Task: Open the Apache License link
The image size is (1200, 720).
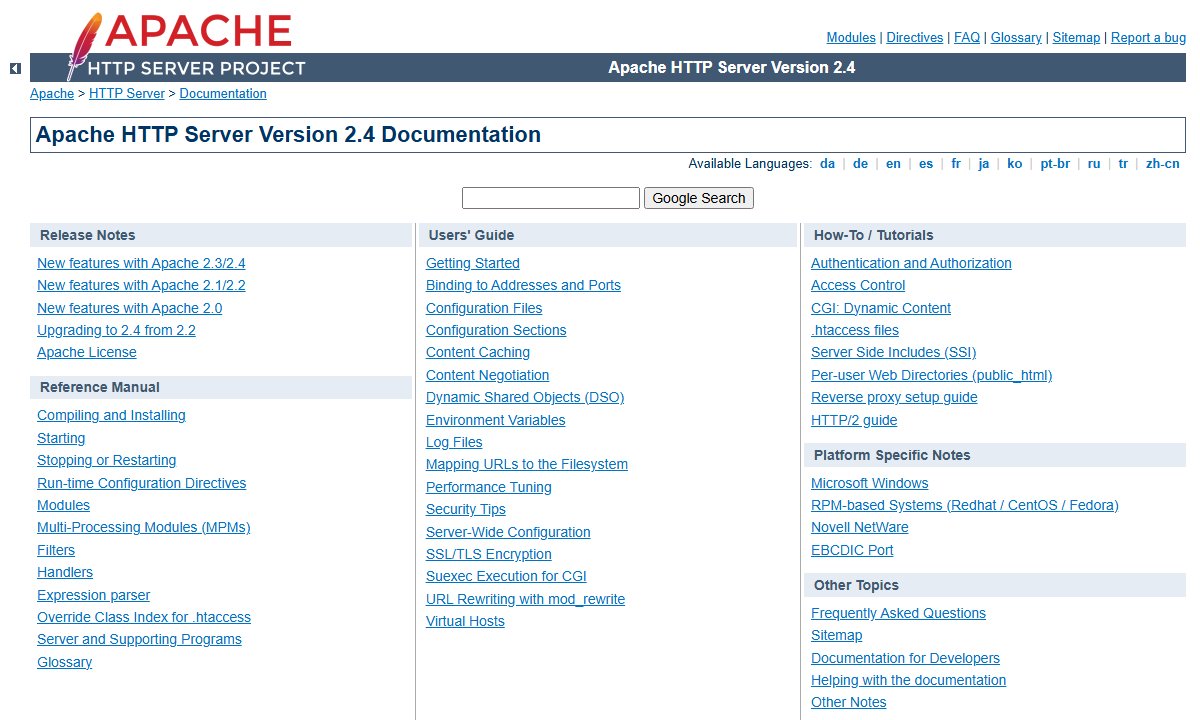Action: click(x=87, y=353)
